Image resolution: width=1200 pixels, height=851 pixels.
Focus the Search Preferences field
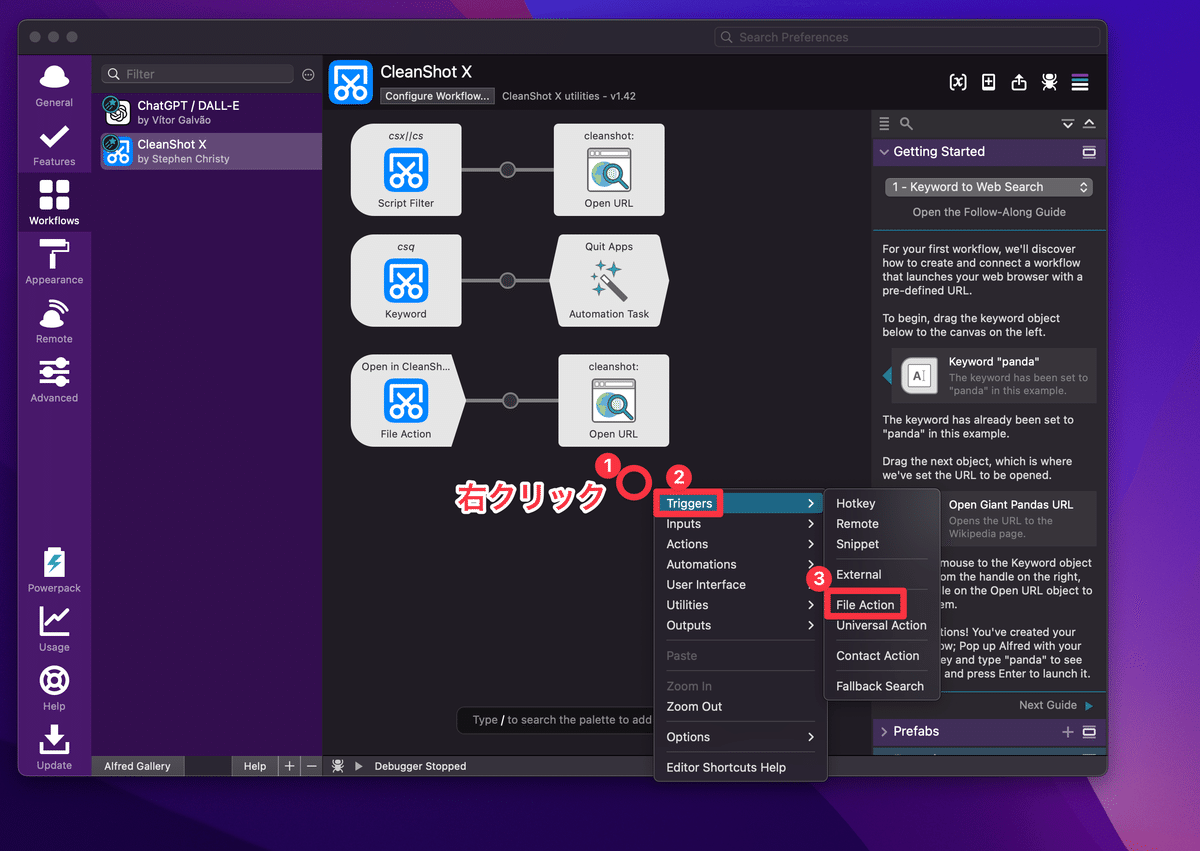908,37
